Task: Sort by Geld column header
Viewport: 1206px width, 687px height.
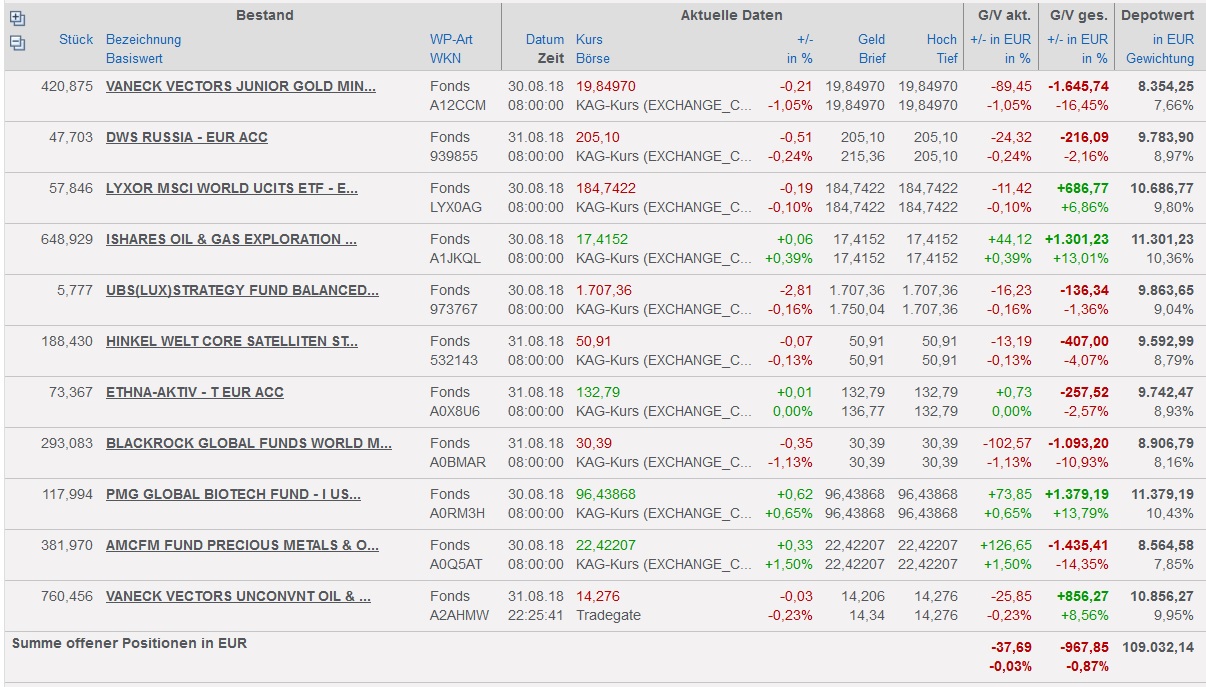Action: (871, 39)
